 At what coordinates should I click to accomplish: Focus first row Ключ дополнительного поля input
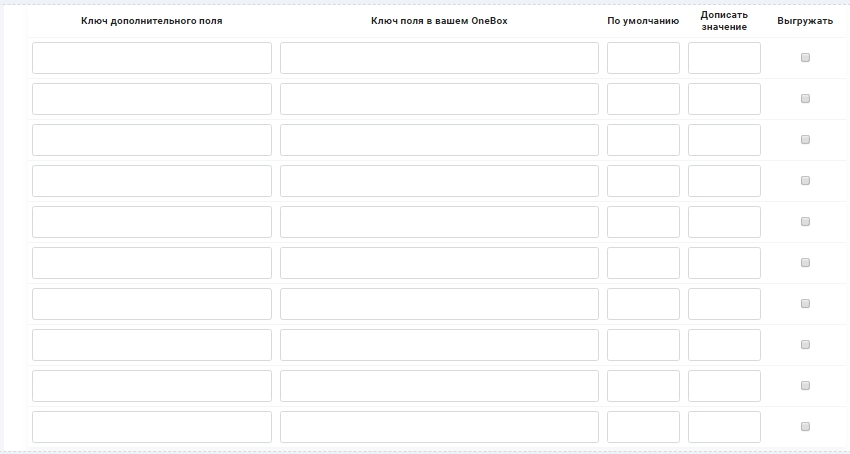click(x=152, y=58)
